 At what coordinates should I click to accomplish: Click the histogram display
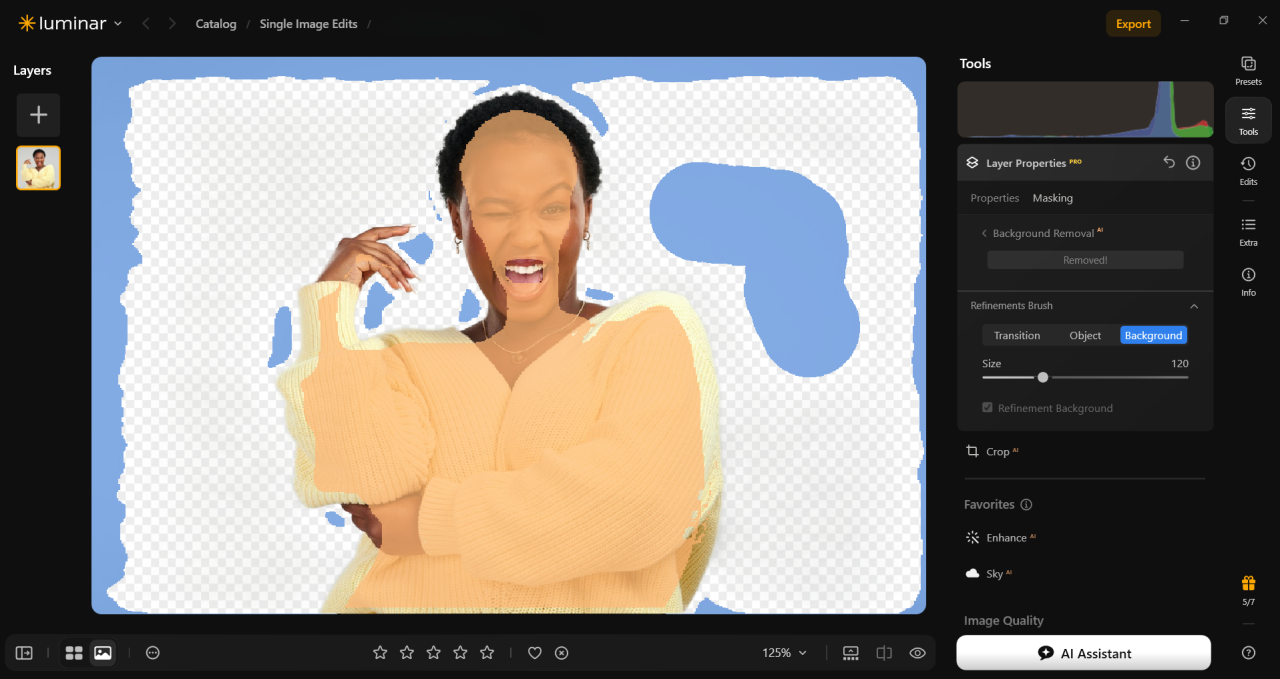pyautogui.click(x=1085, y=110)
